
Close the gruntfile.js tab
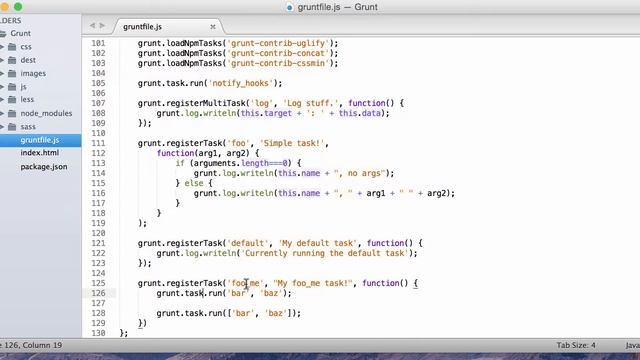pos(213,27)
